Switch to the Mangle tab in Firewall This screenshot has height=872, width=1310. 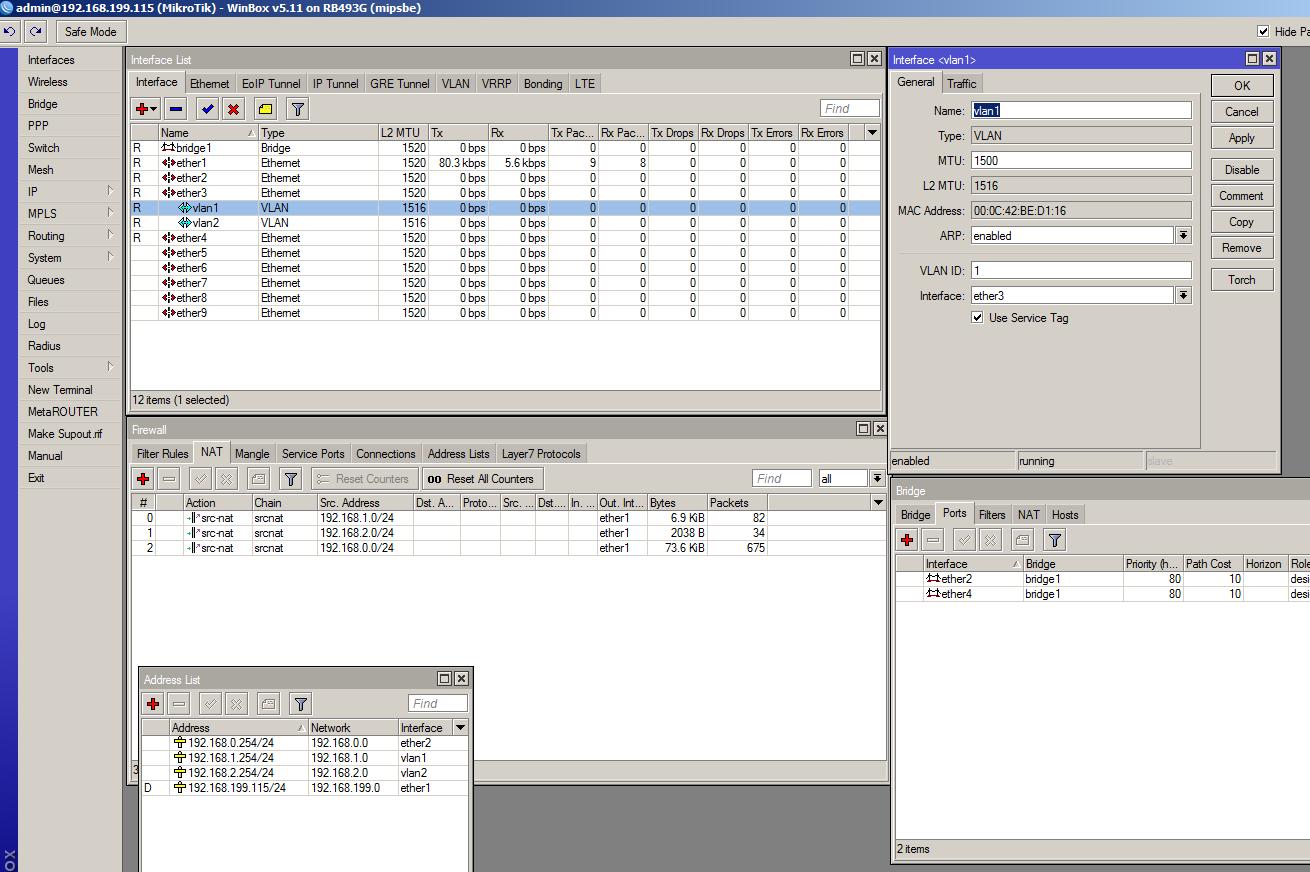click(252, 454)
